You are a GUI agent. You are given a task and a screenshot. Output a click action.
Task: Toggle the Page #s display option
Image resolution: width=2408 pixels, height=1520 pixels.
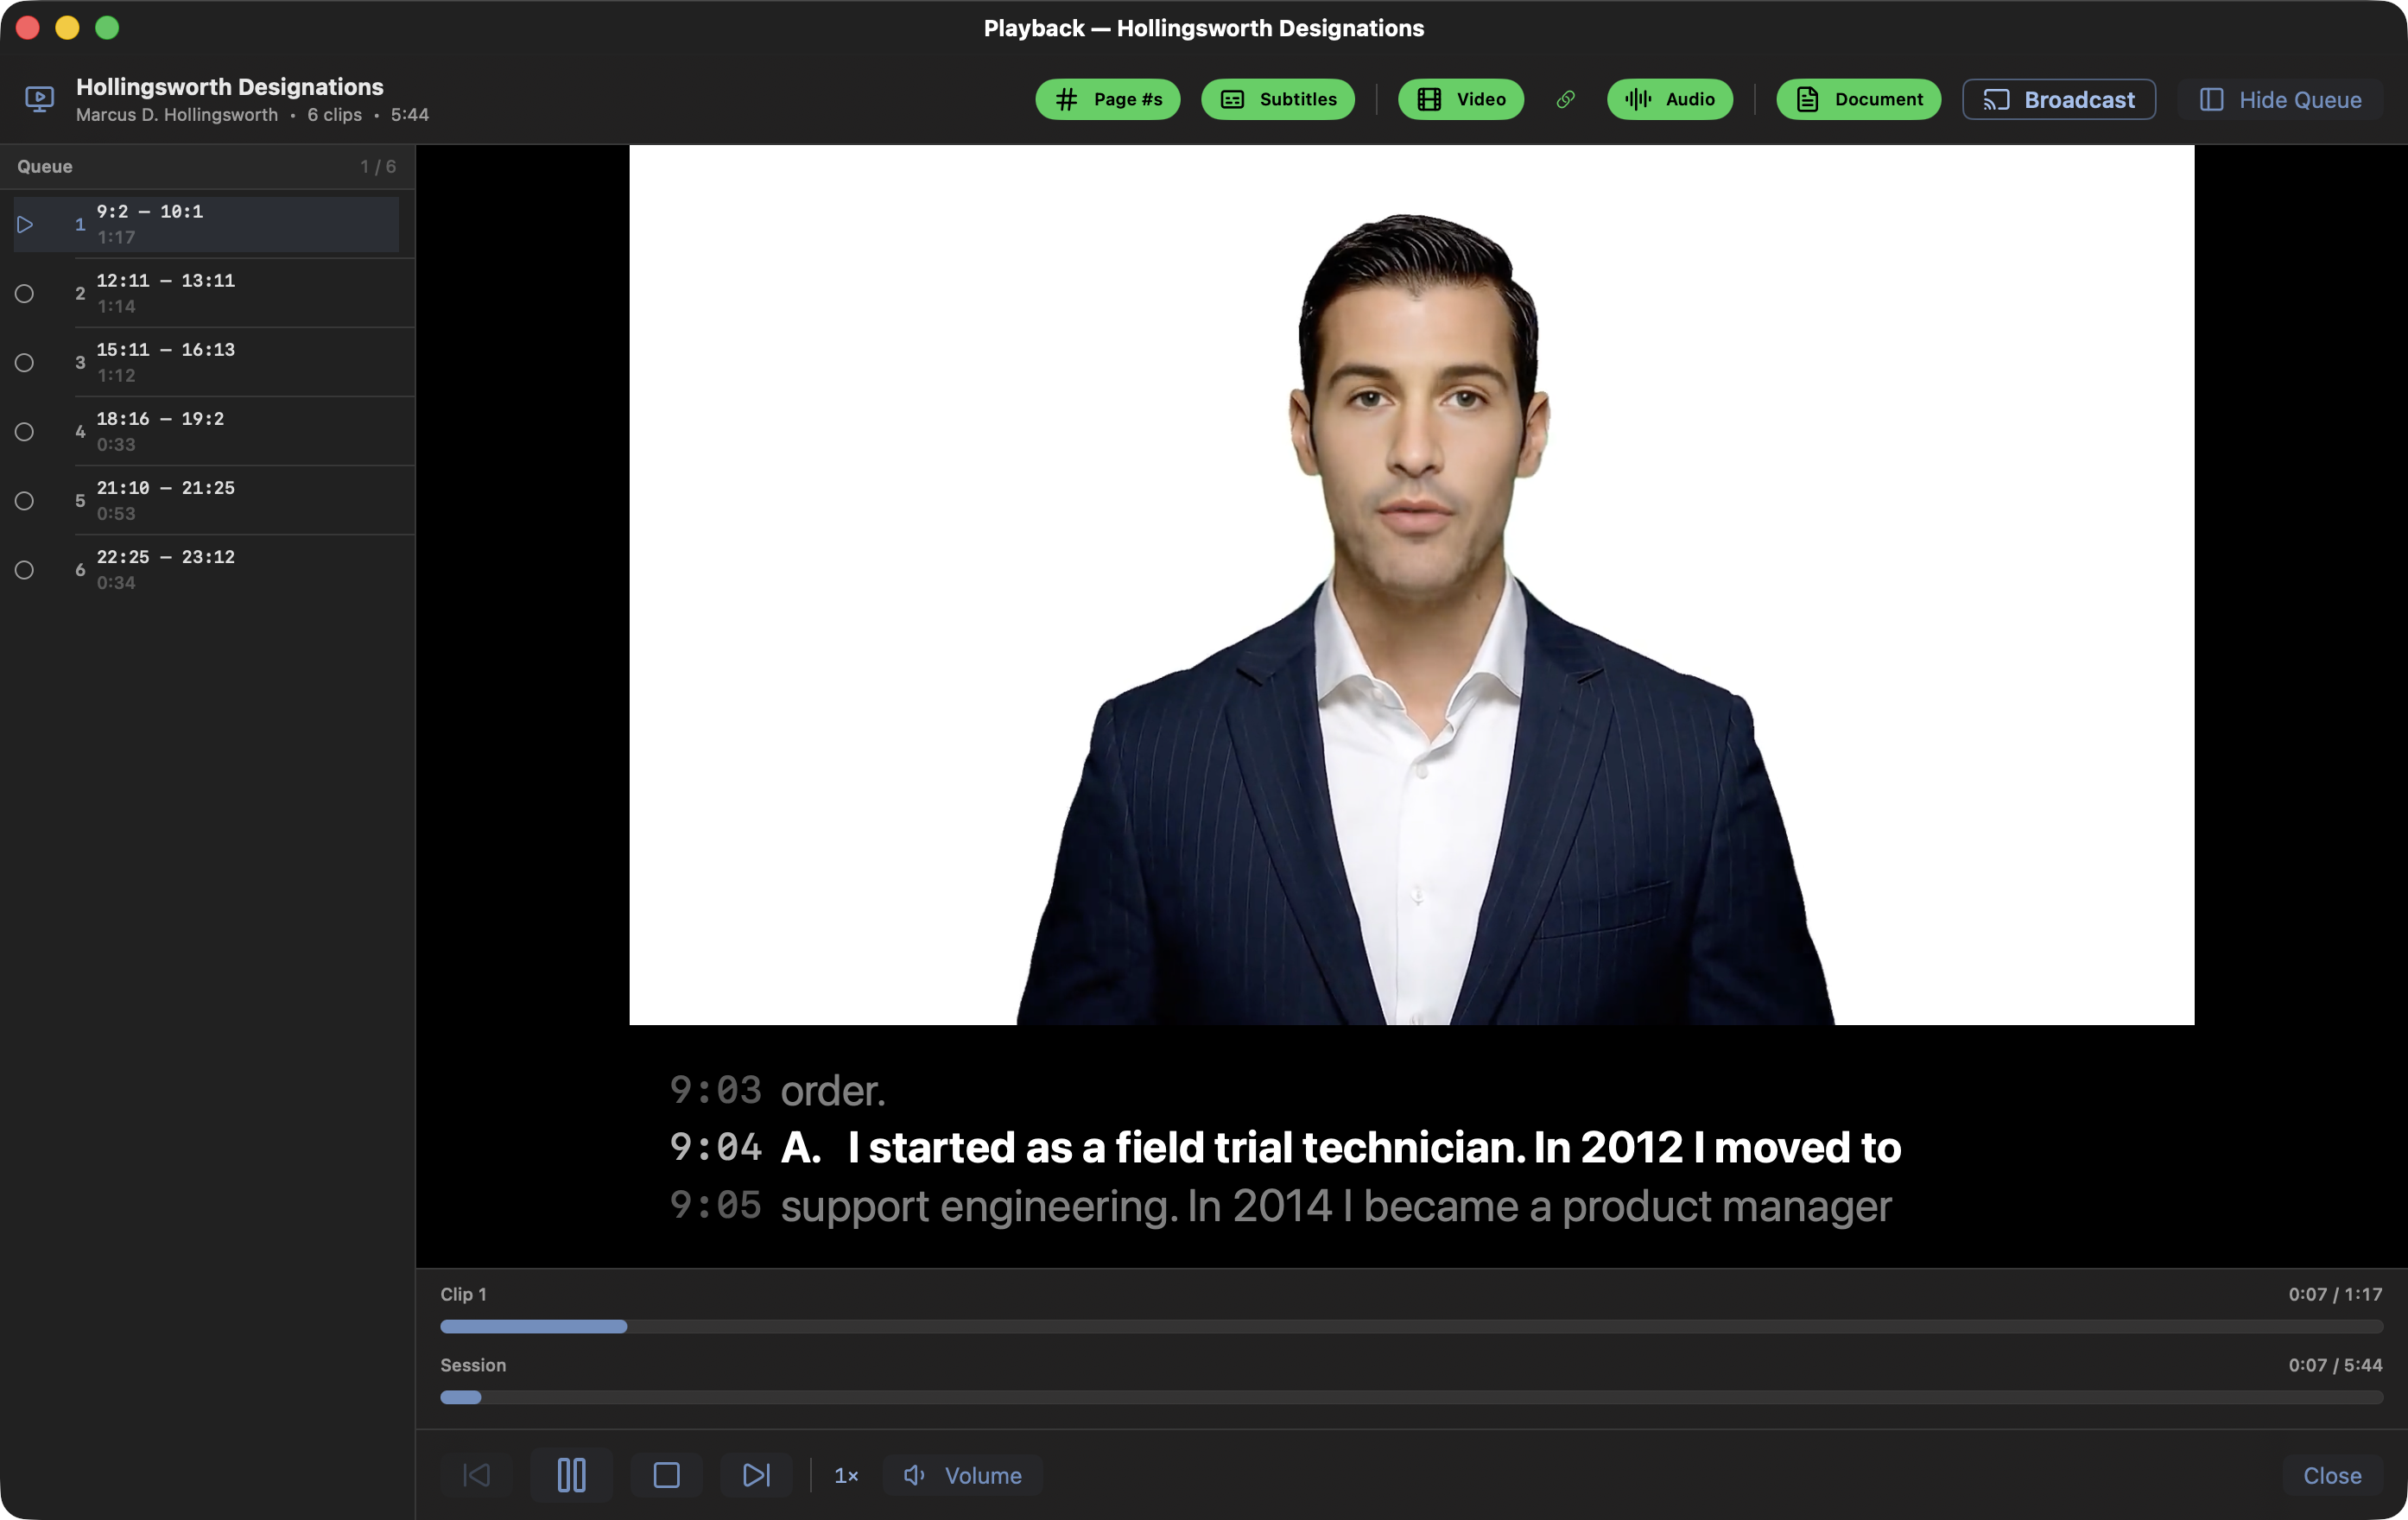tap(1107, 99)
